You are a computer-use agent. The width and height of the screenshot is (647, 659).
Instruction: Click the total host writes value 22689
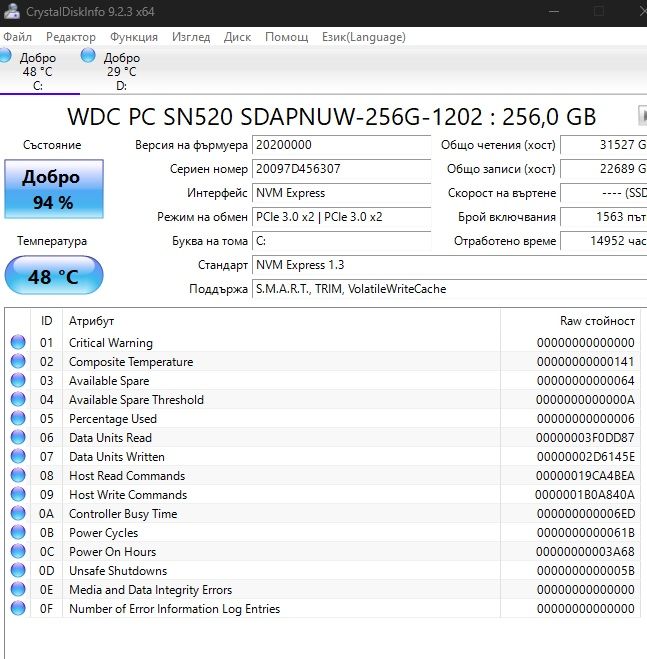(604, 169)
